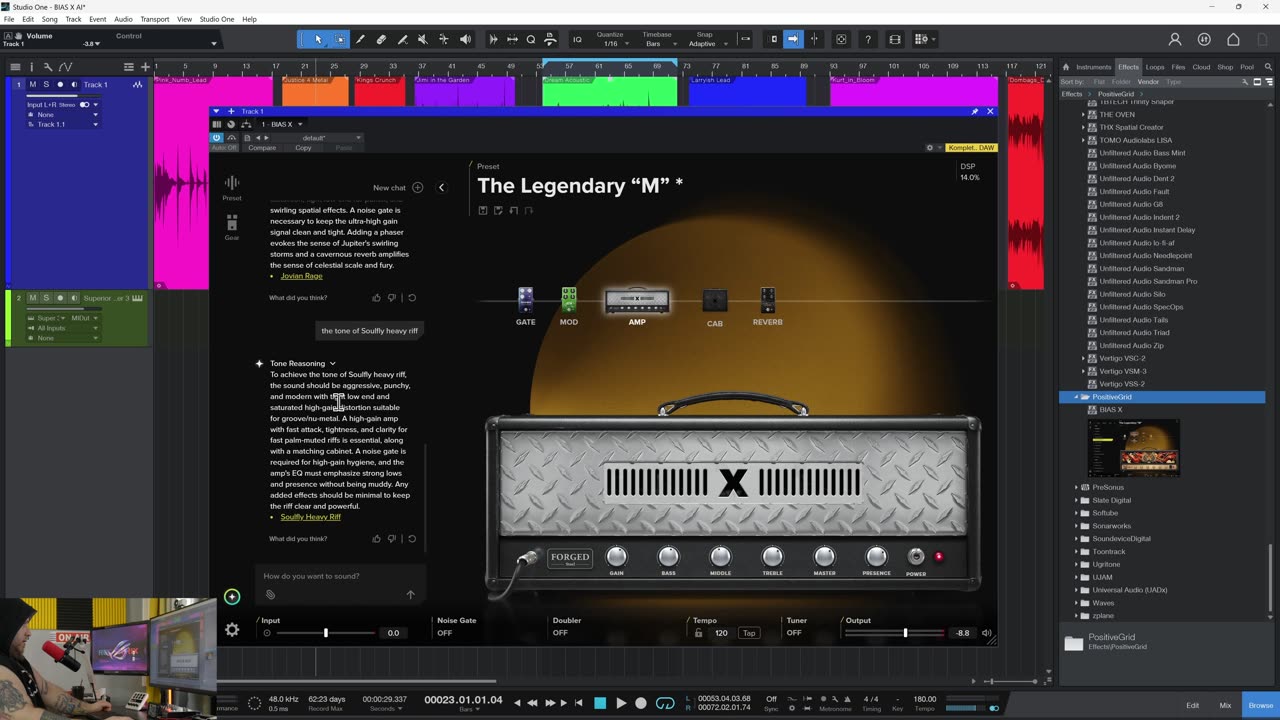Toggle Loop playback in transport
1280x720 pixels.
pyautogui.click(x=665, y=703)
